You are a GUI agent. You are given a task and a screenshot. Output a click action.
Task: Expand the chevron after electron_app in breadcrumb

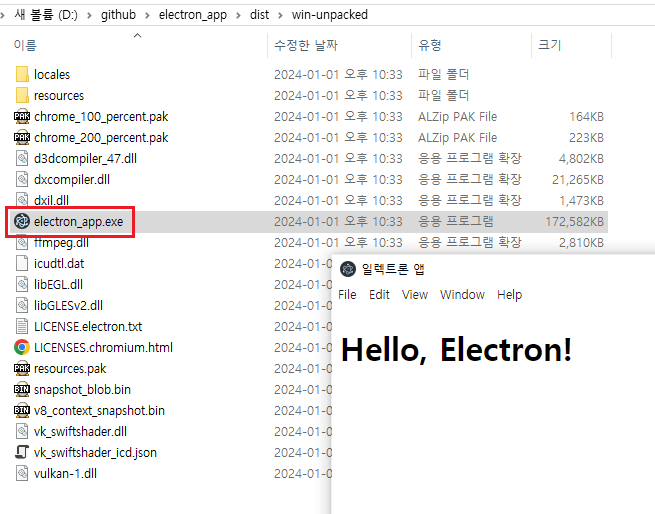[x=238, y=15]
